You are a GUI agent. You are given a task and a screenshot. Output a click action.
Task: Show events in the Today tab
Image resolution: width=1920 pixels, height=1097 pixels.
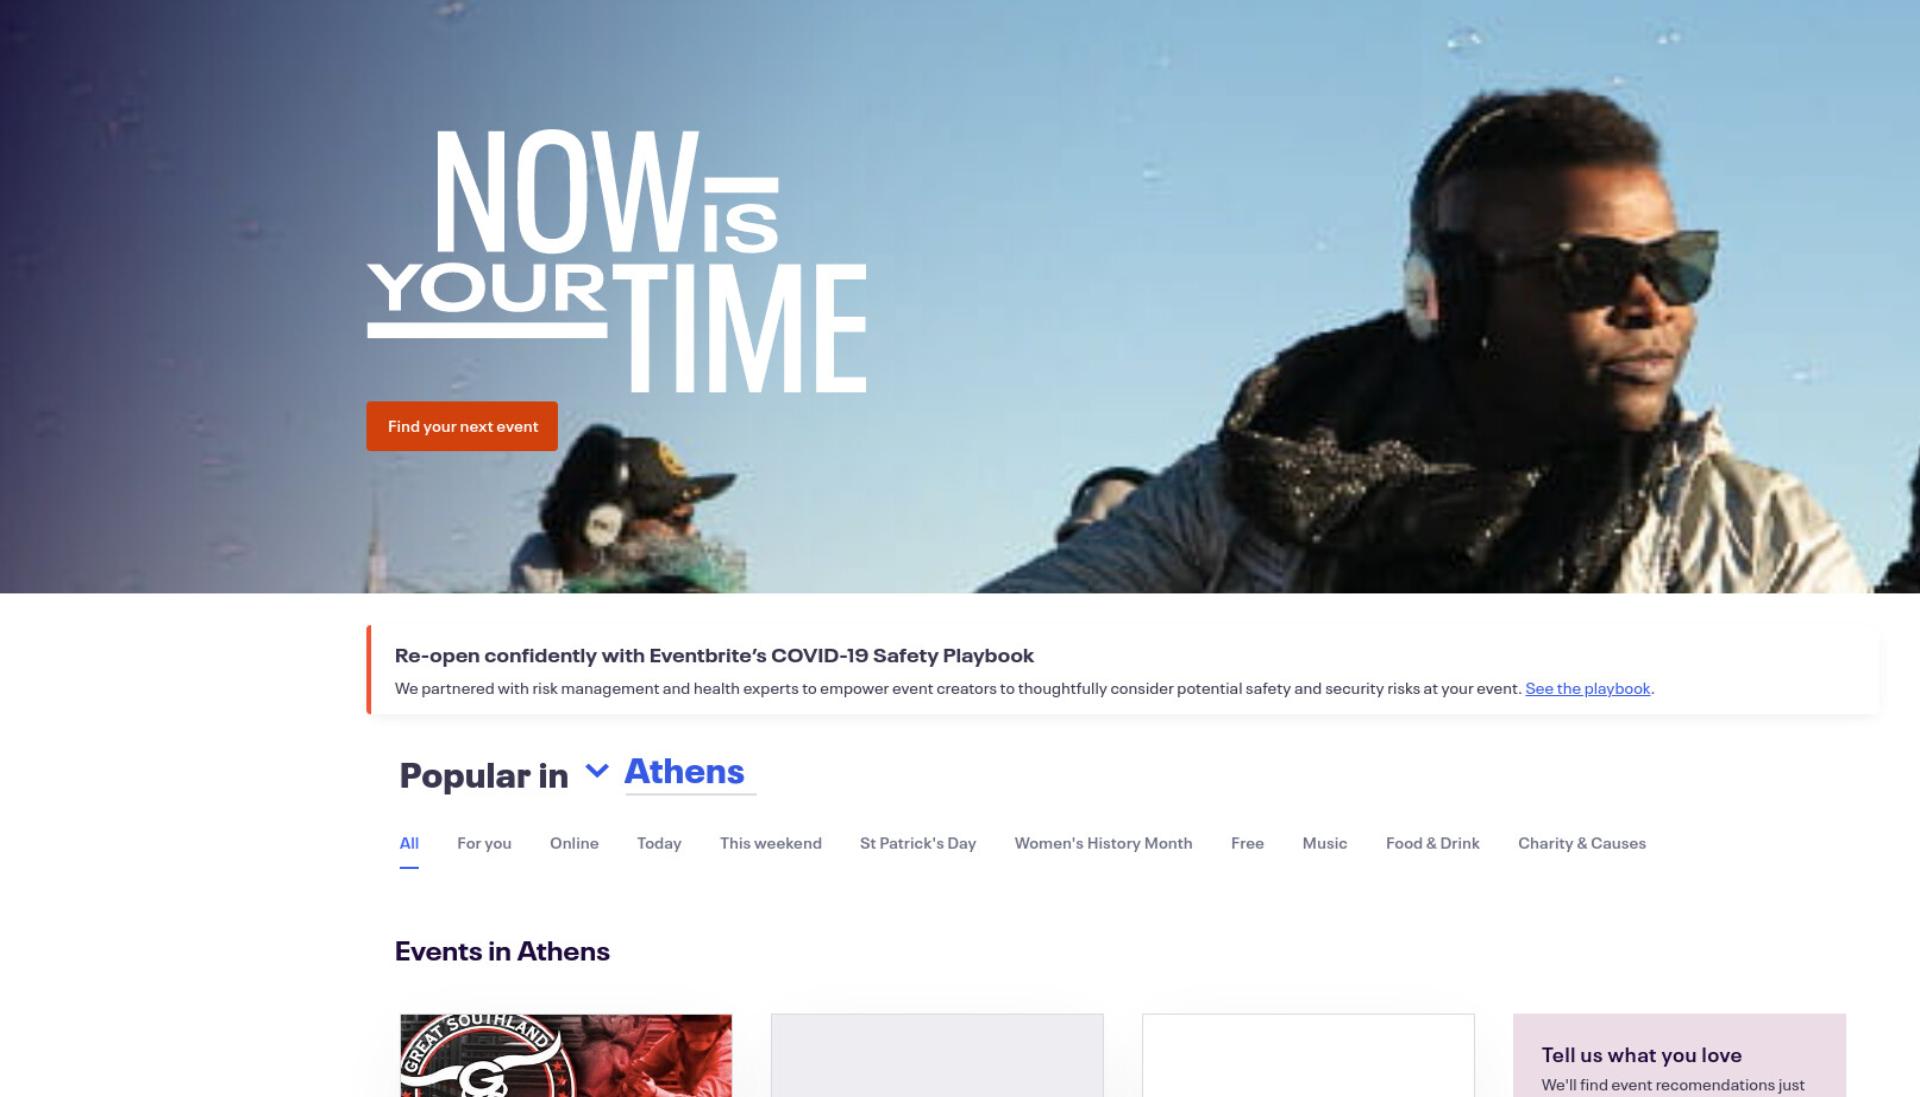(x=659, y=843)
